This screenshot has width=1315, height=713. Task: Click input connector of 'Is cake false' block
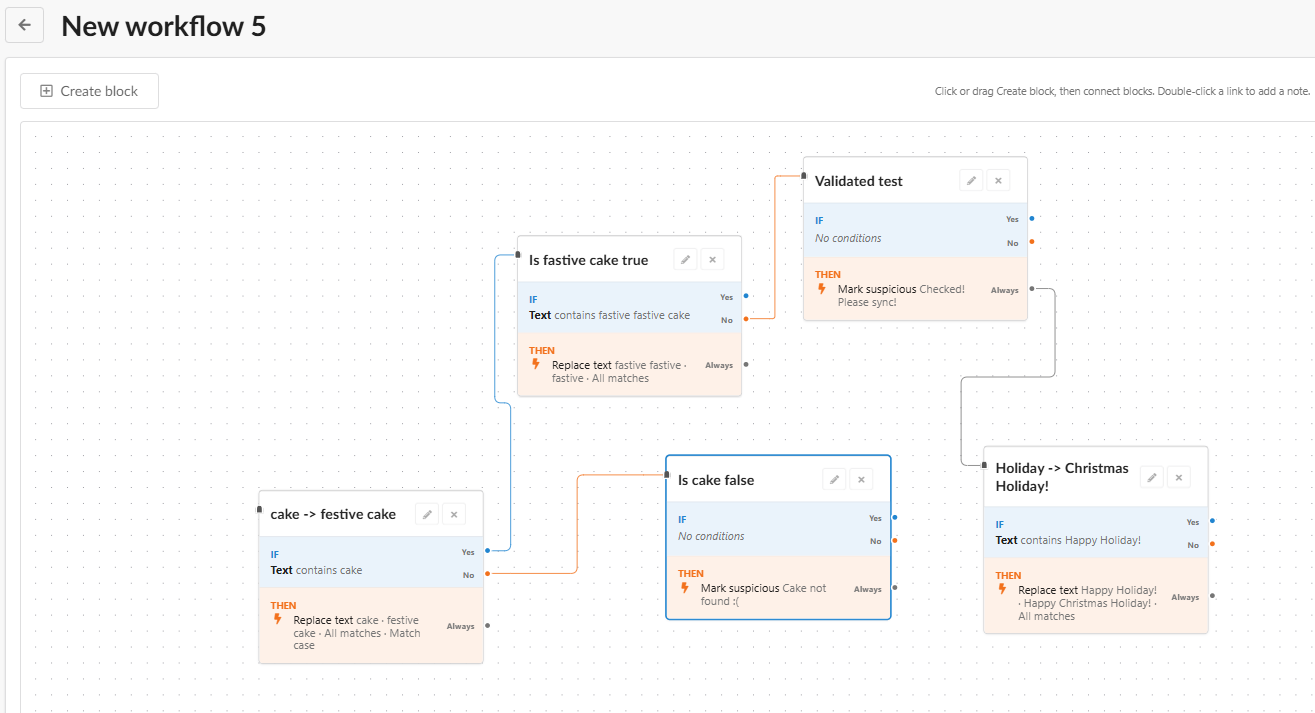(667, 475)
